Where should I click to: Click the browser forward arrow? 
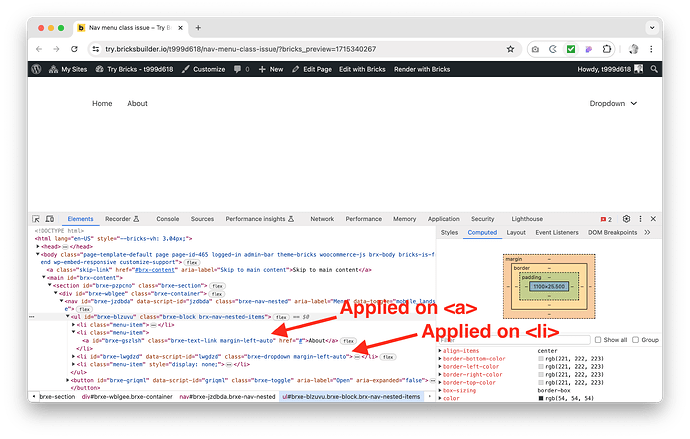click(x=56, y=49)
